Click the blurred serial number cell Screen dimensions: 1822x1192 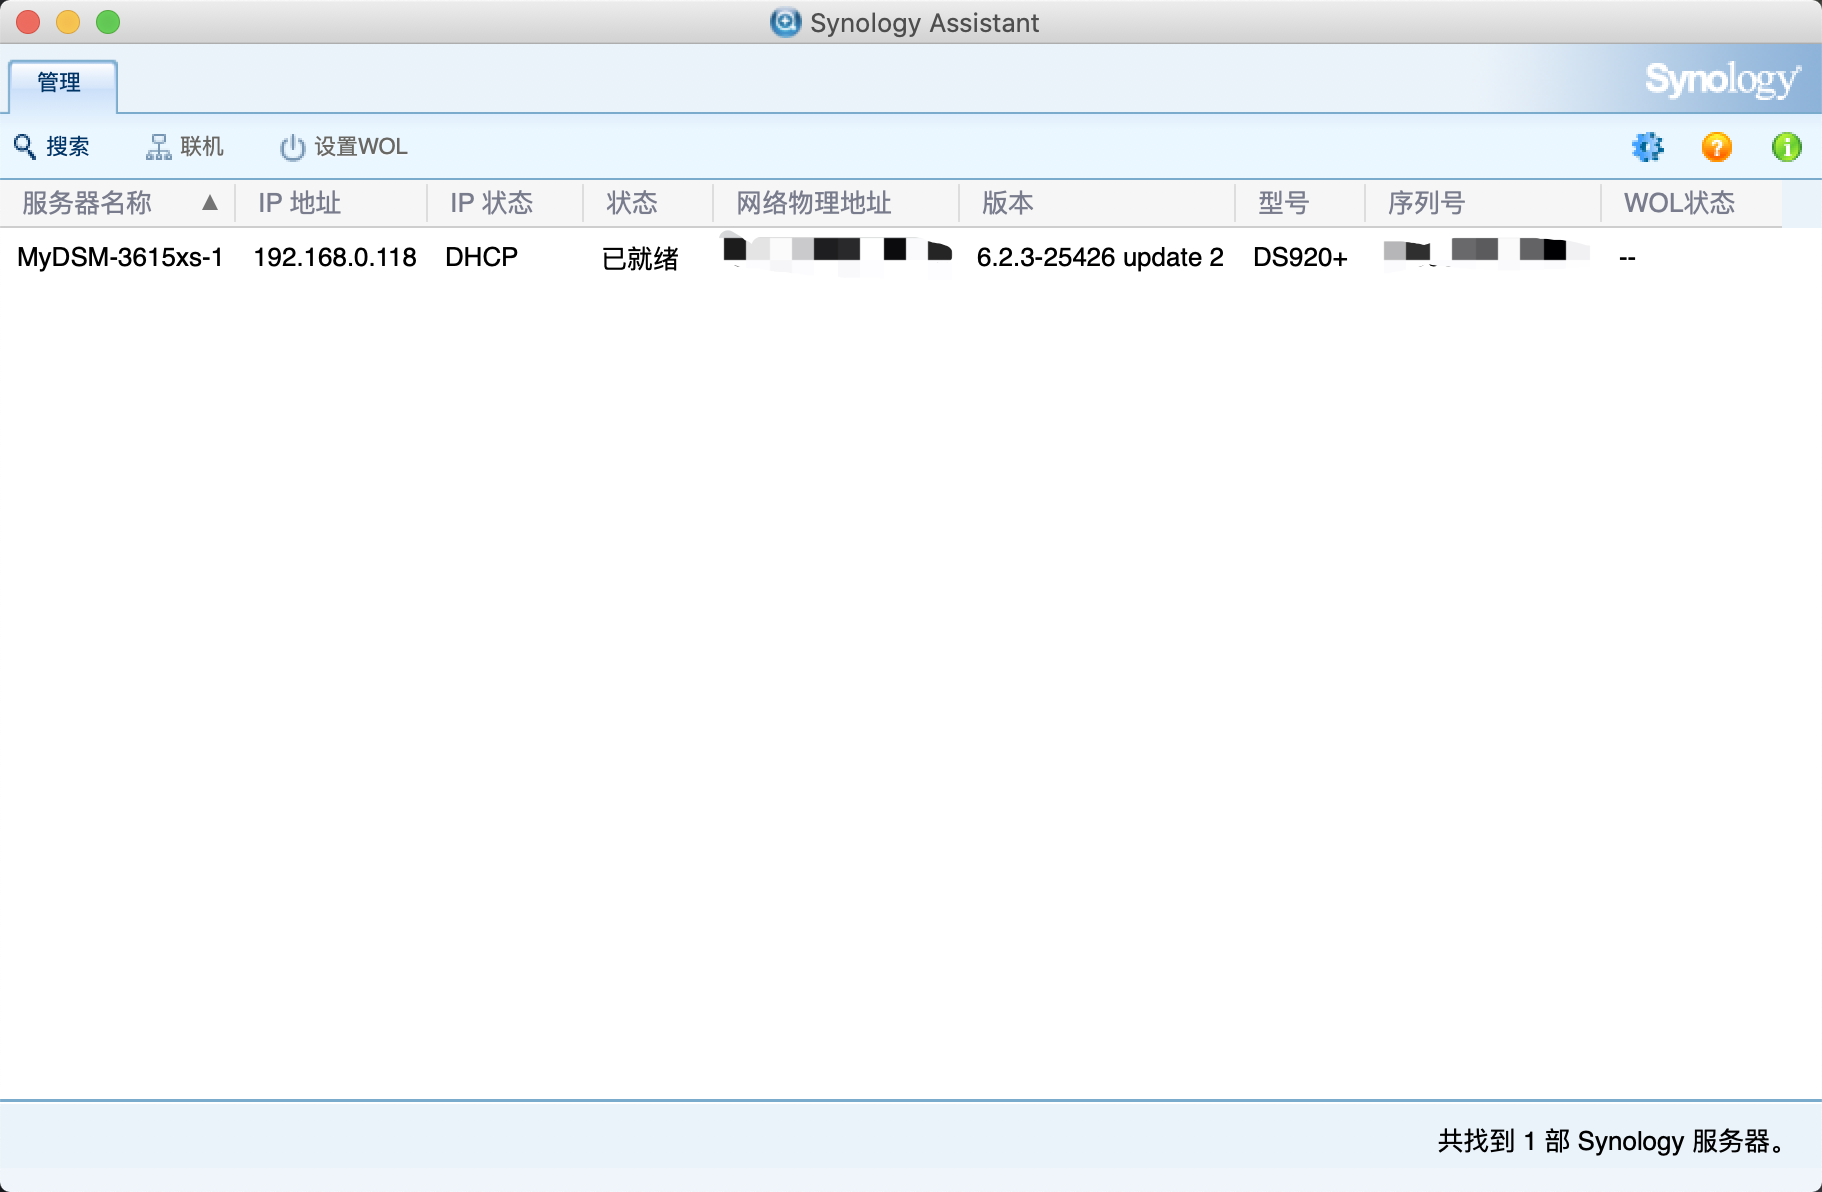(1486, 251)
